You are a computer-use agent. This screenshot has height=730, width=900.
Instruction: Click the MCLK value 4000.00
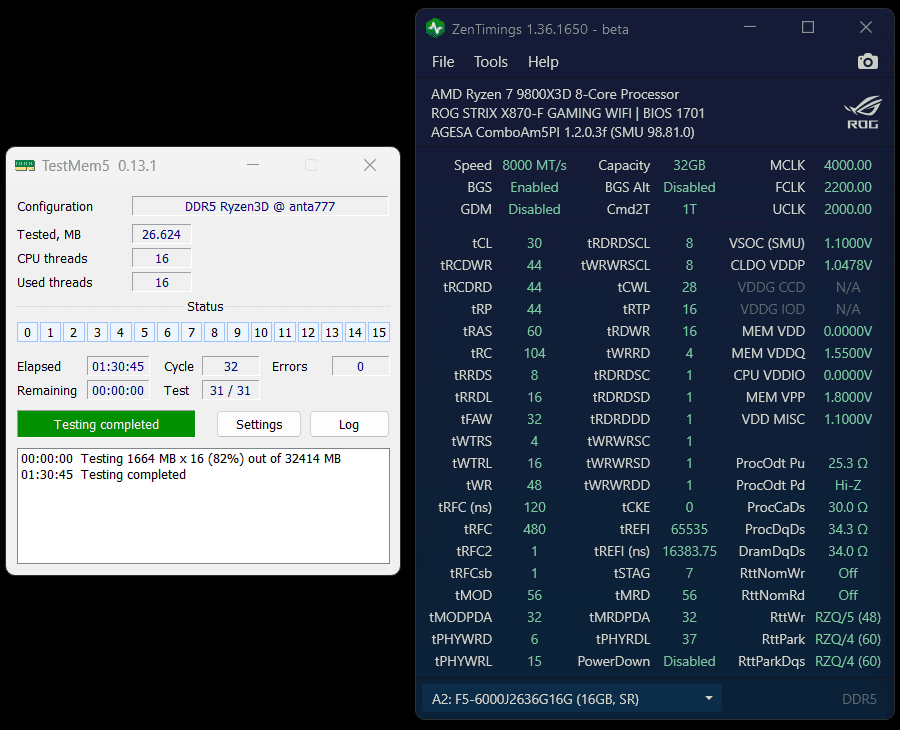pos(848,165)
